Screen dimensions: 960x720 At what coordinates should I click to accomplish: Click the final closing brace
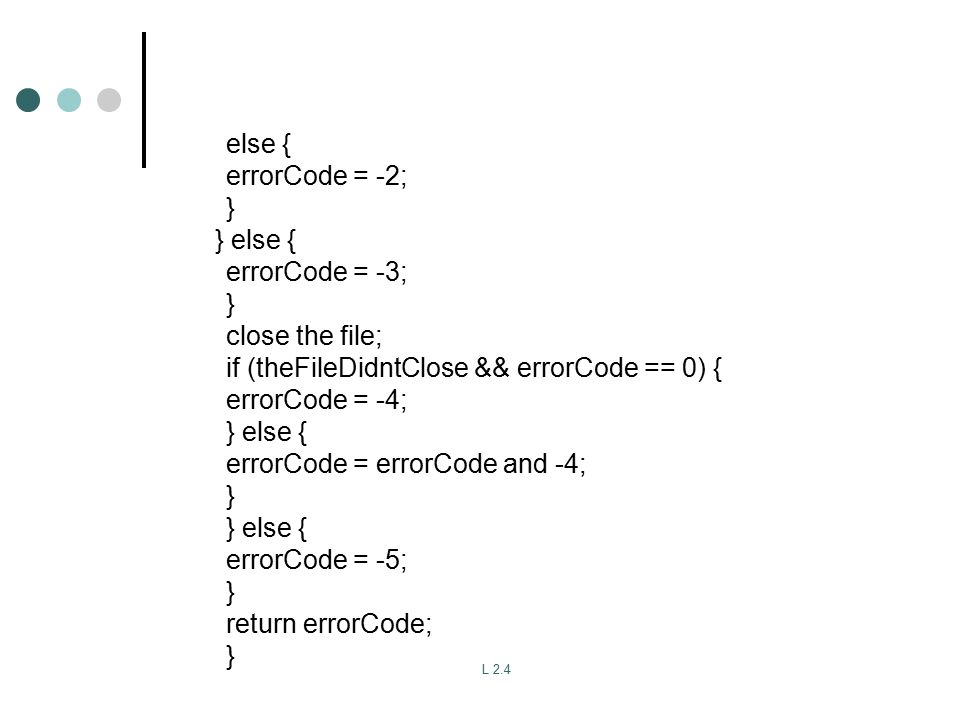click(230, 656)
